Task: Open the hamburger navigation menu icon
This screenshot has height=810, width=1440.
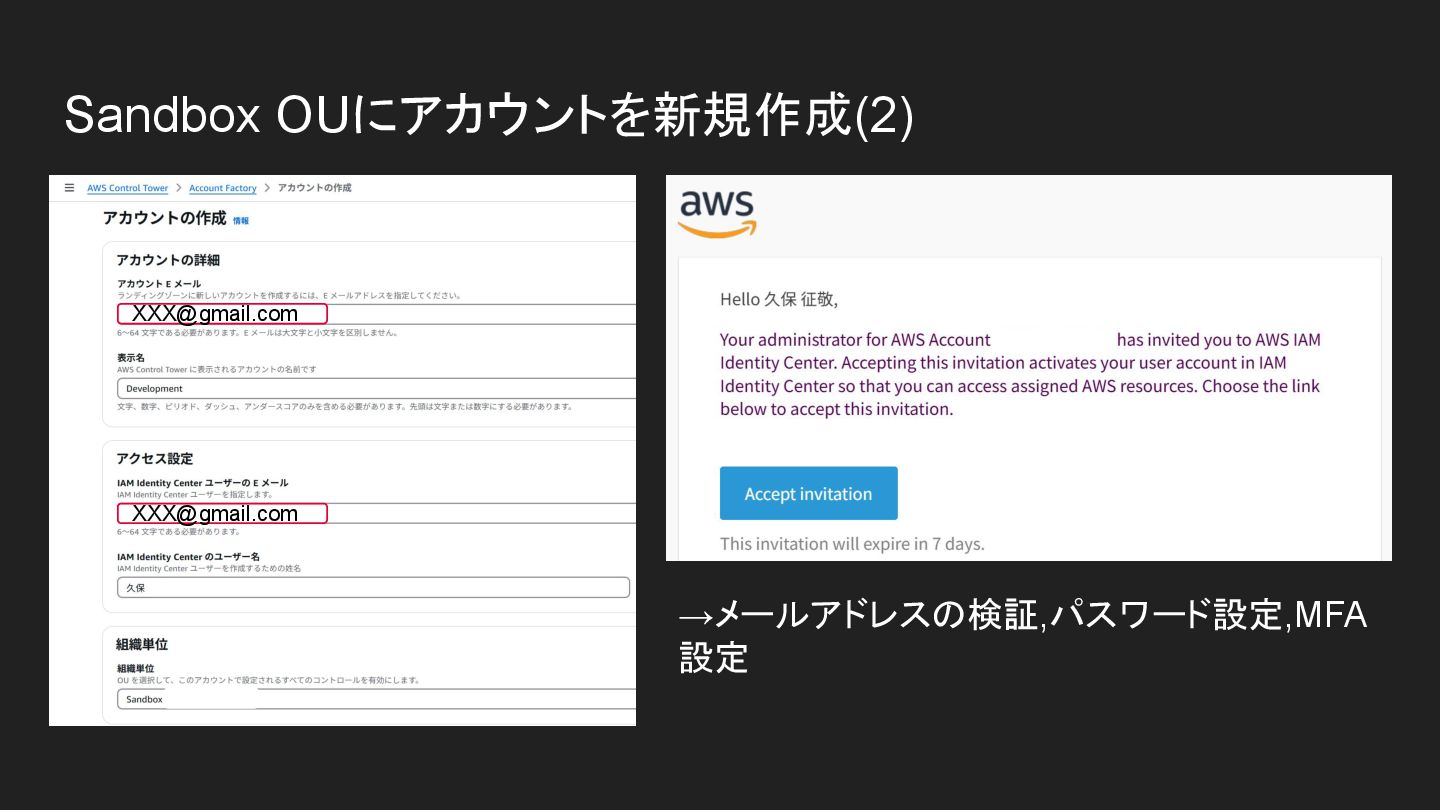Action: point(69,187)
